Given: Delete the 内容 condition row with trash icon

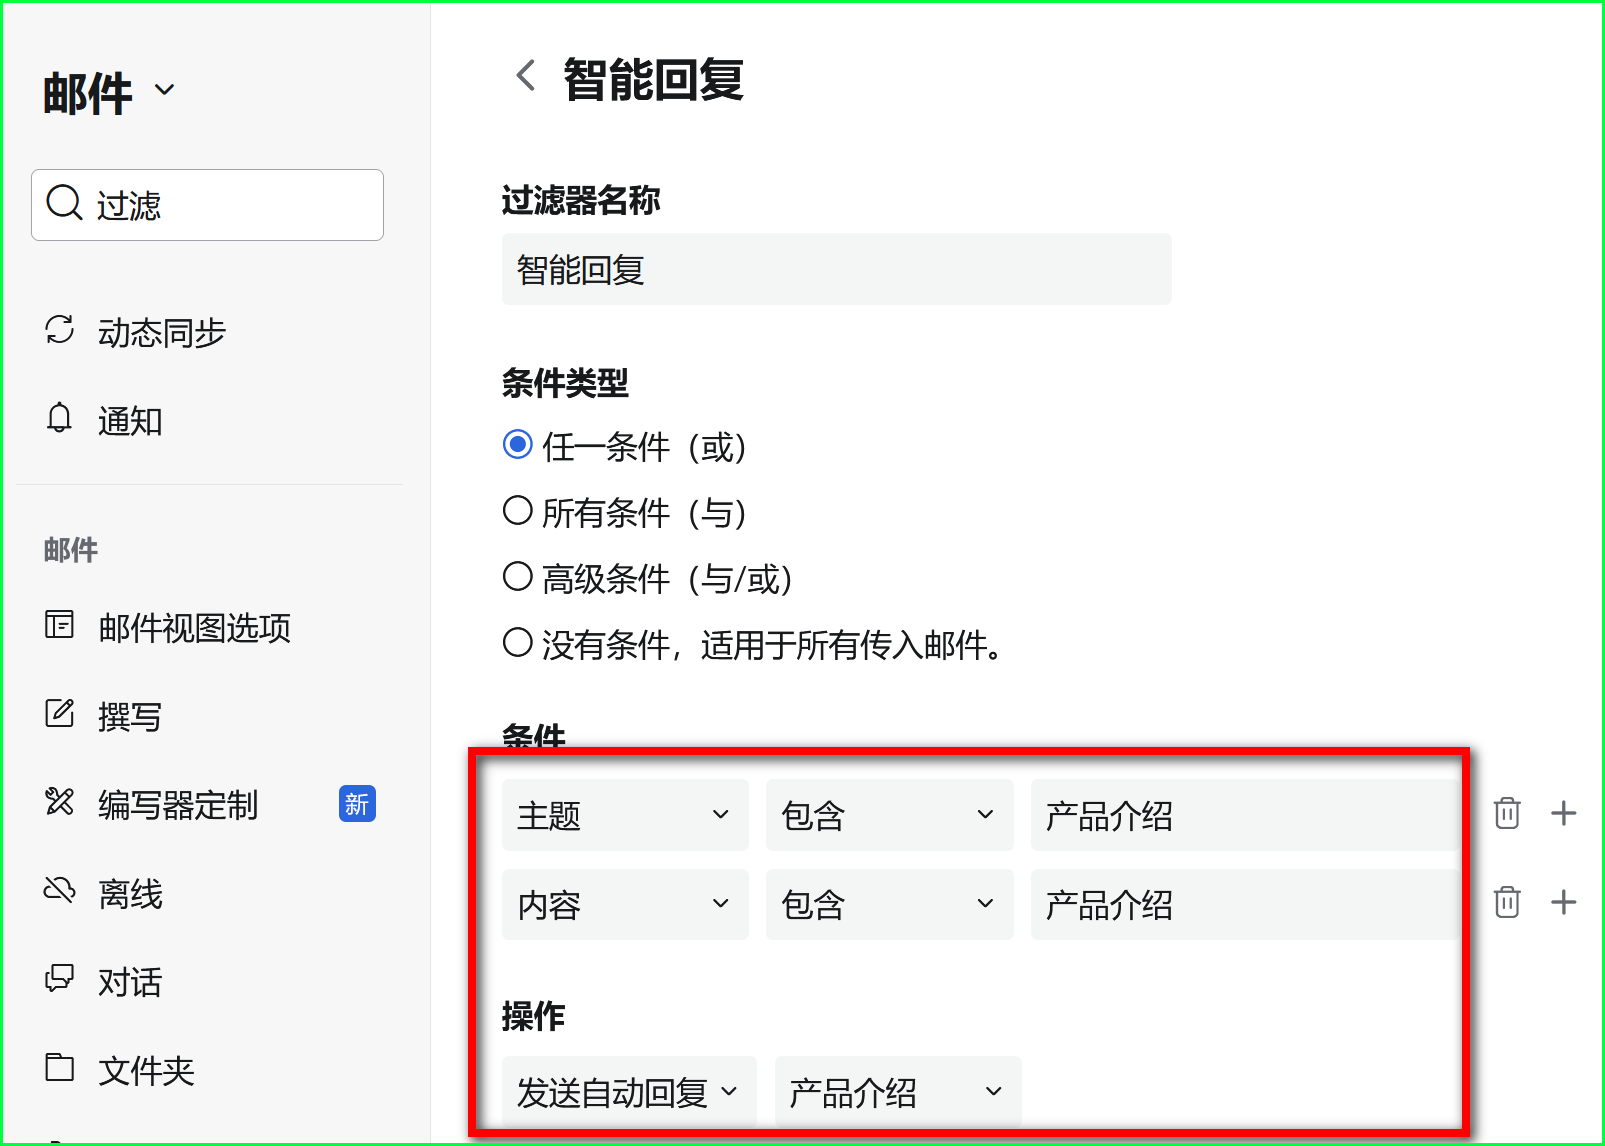Looking at the screenshot, I should [1507, 903].
